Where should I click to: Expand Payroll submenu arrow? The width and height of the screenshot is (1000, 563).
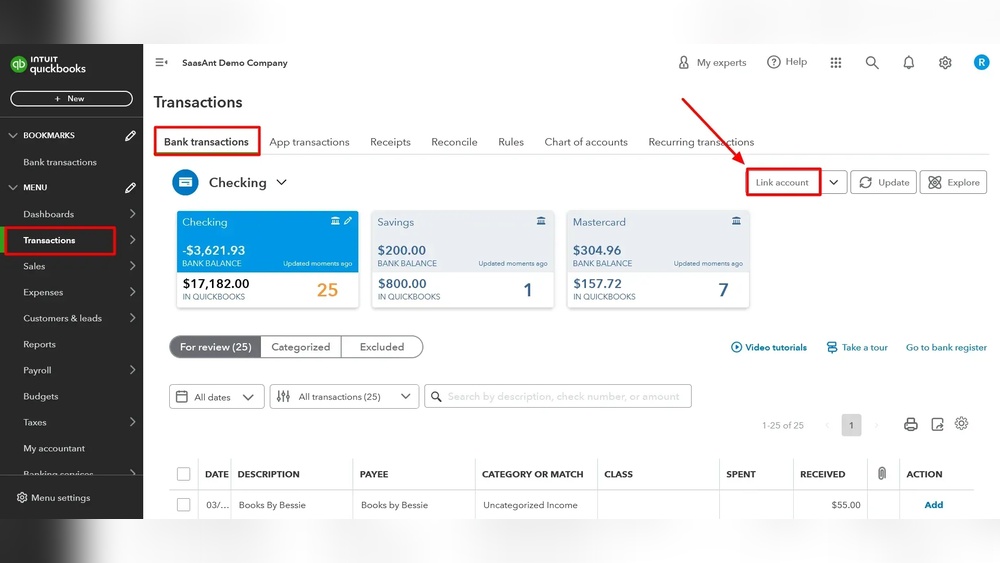tap(132, 370)
